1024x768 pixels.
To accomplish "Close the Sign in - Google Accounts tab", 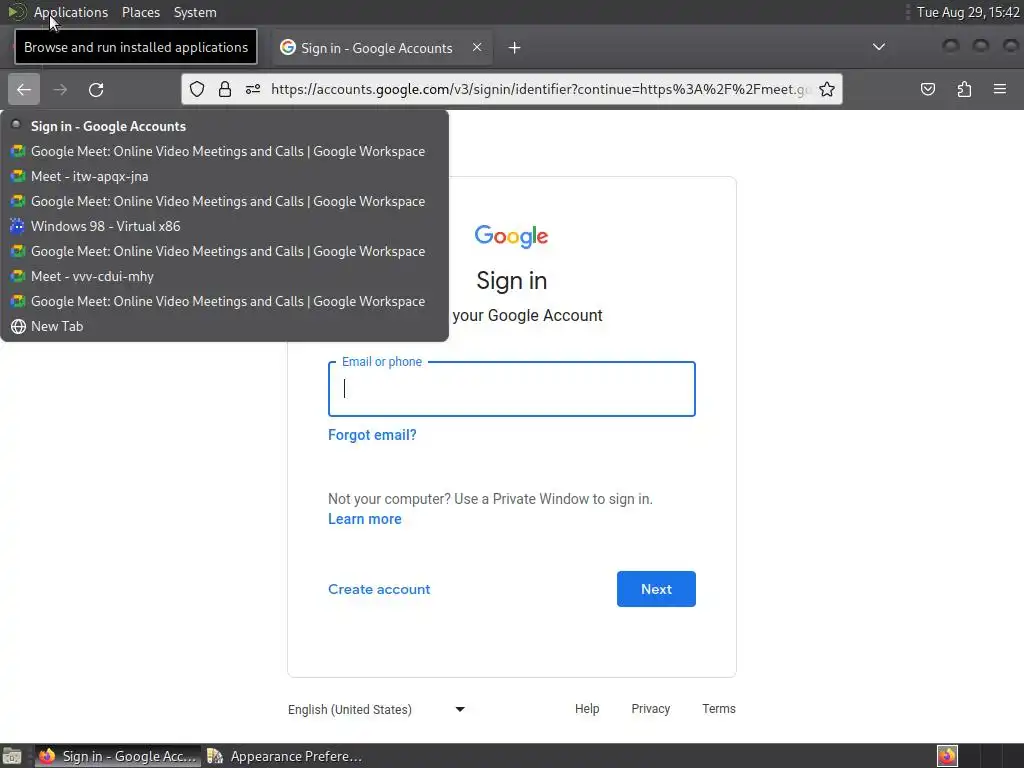I will [477, 47].
